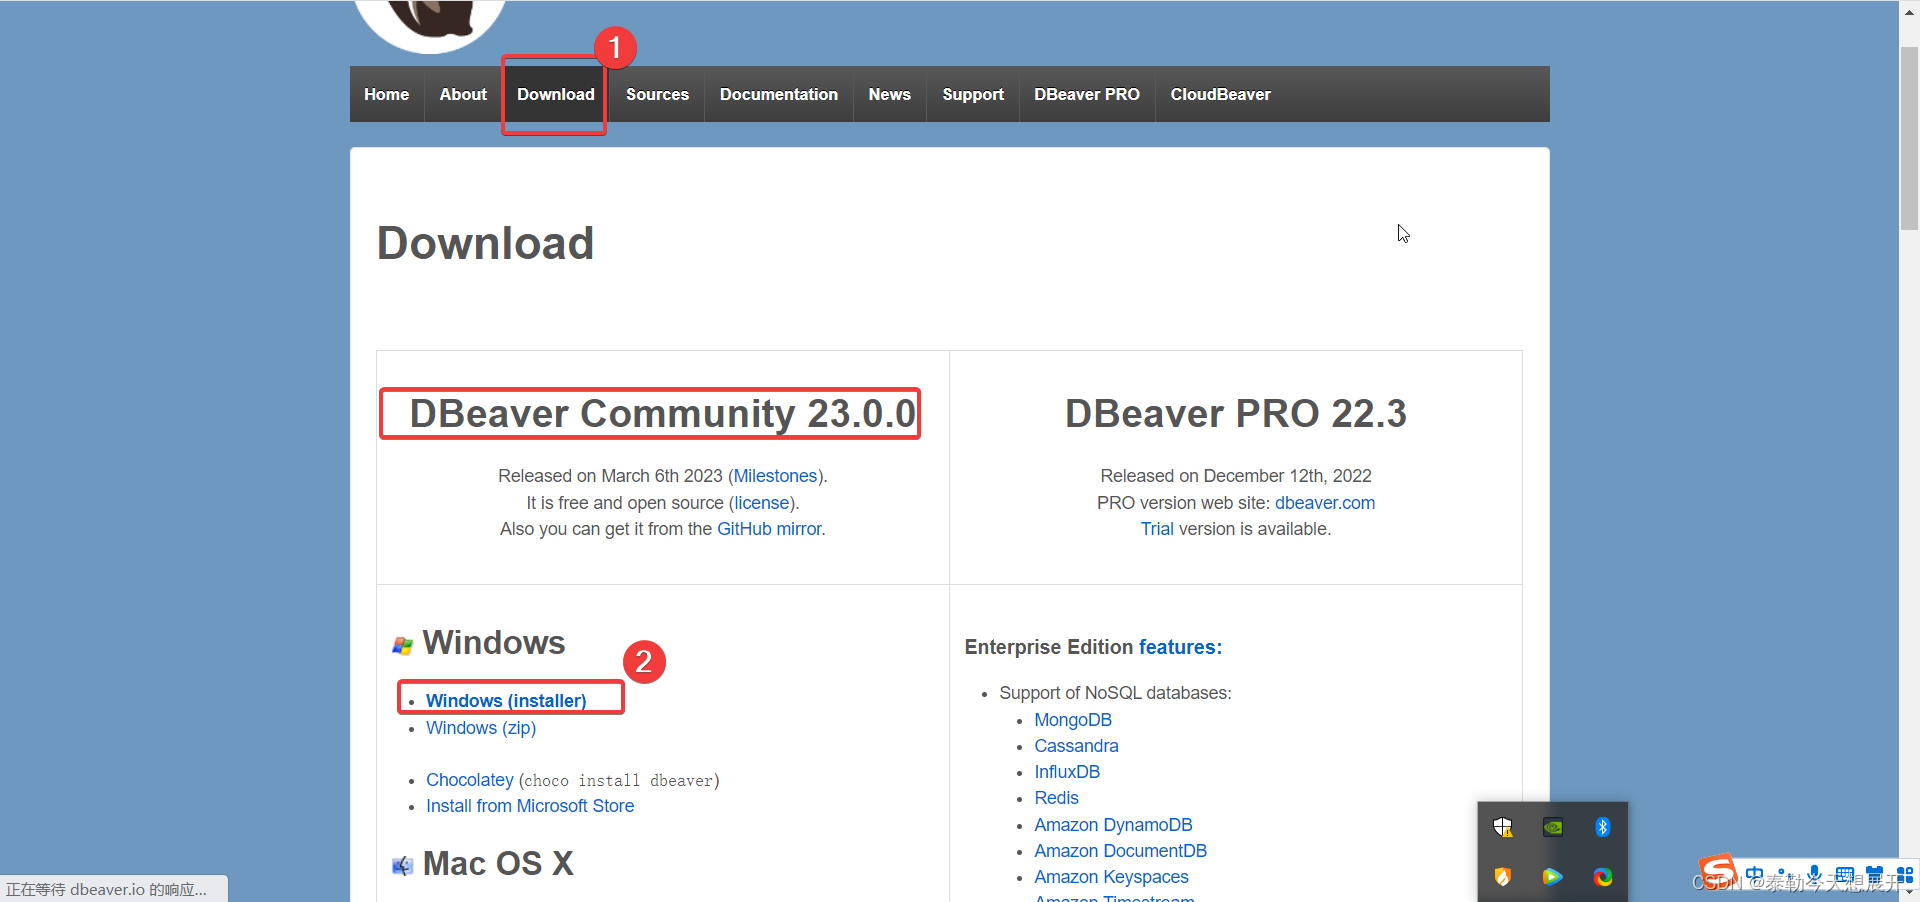Open the Milestones link
This screenshot has height=902, width=1920.
pos(776,476)
